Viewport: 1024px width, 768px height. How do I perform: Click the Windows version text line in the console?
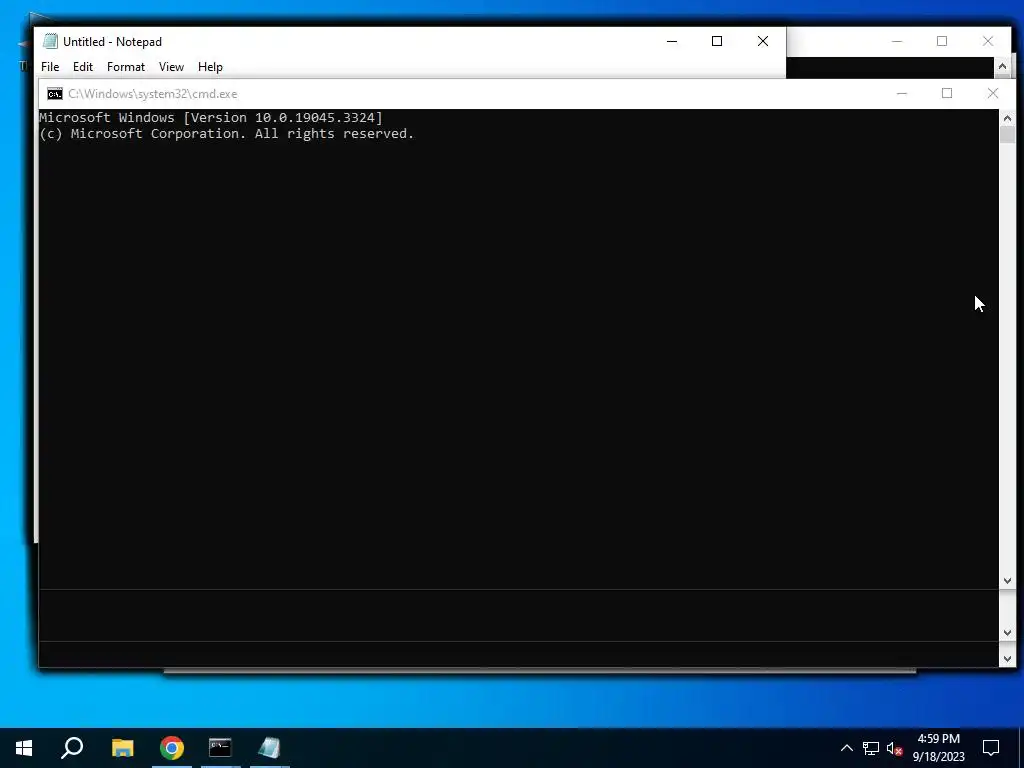[211, 118]
